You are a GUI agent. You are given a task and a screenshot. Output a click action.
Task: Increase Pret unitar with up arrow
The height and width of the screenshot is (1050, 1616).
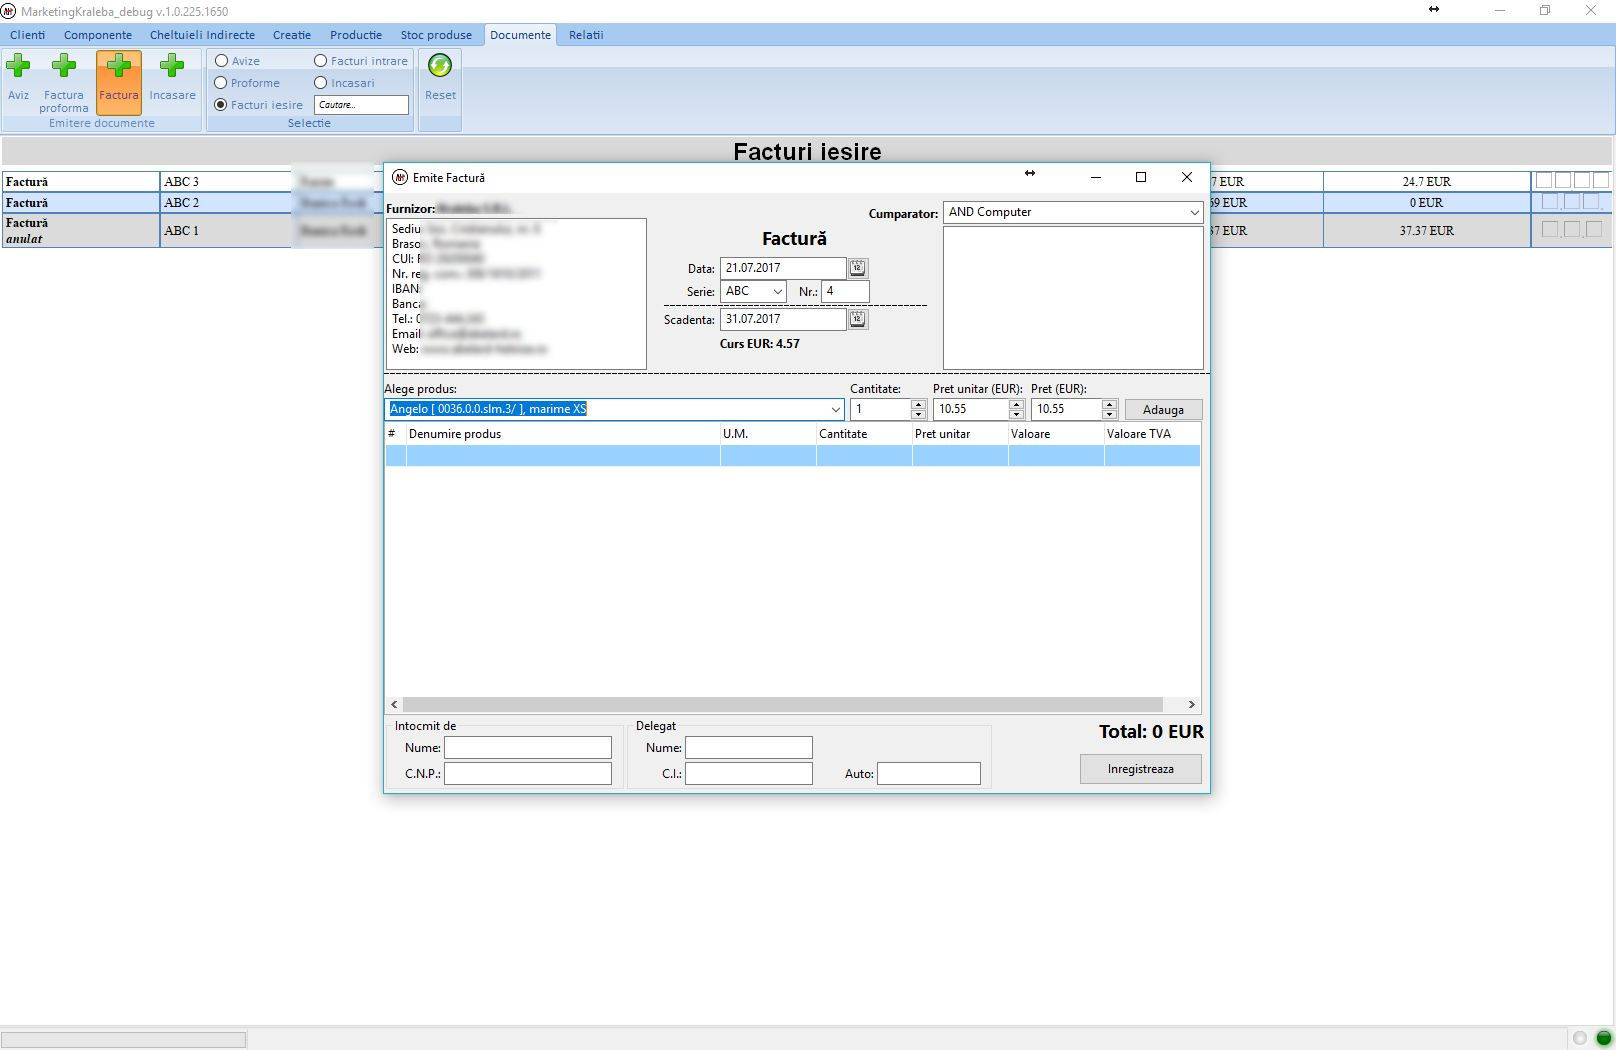coord(1016,404)
